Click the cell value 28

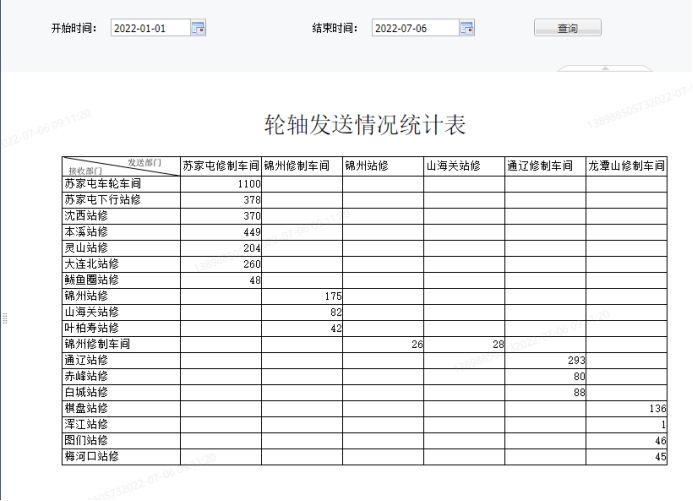[498, 345]
